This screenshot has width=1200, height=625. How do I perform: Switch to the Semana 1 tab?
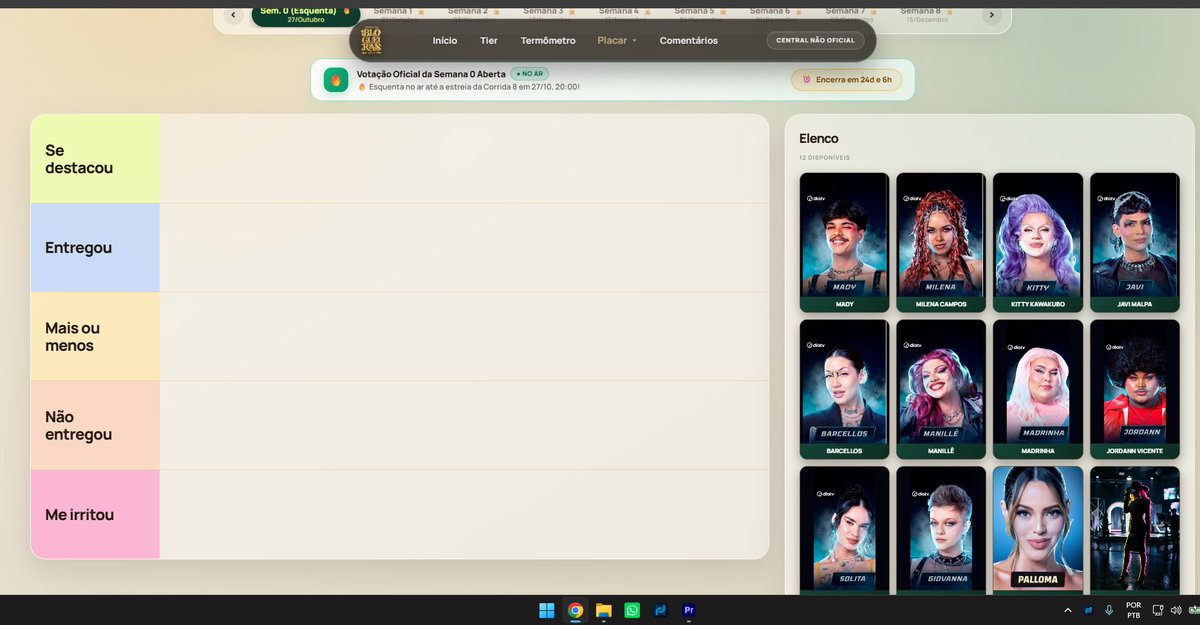398,13
